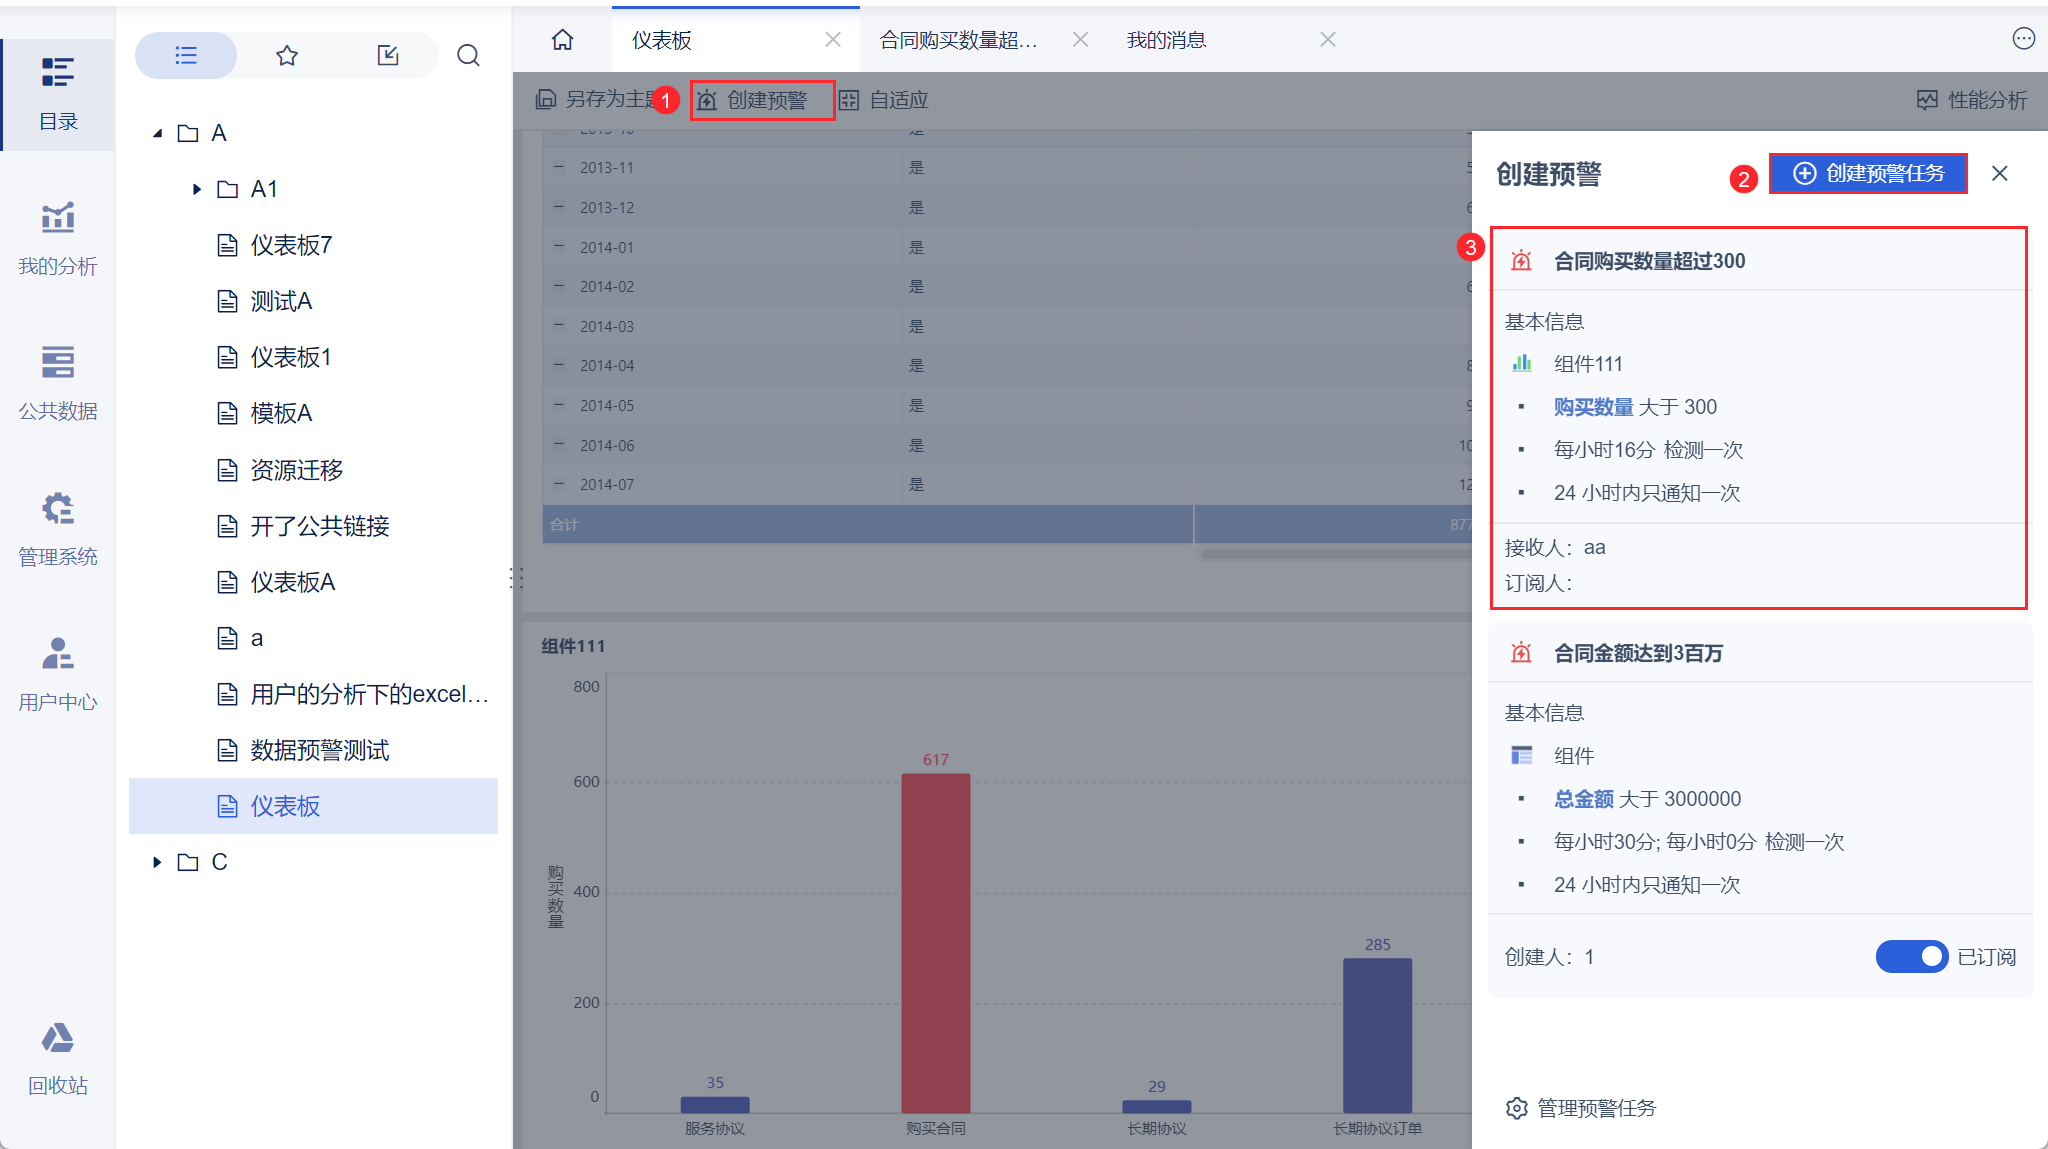
Task: Open the 回收站 recycle bin
Action: [57, 1058]
